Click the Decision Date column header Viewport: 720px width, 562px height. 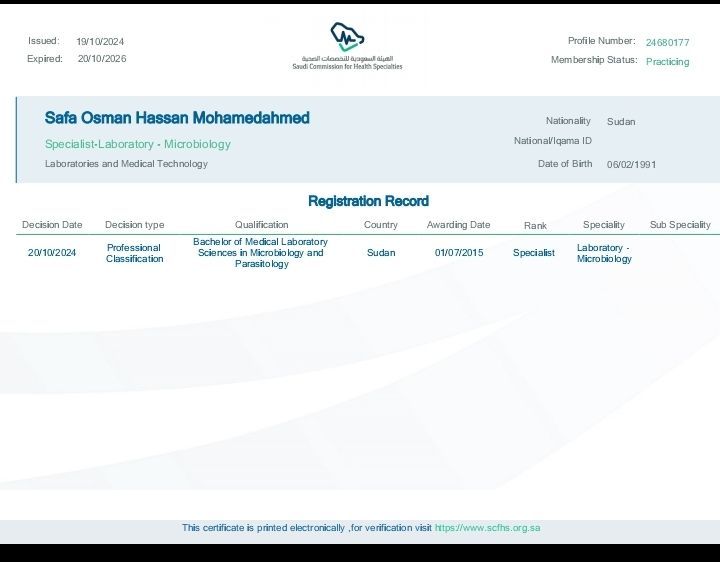point(52,225)
